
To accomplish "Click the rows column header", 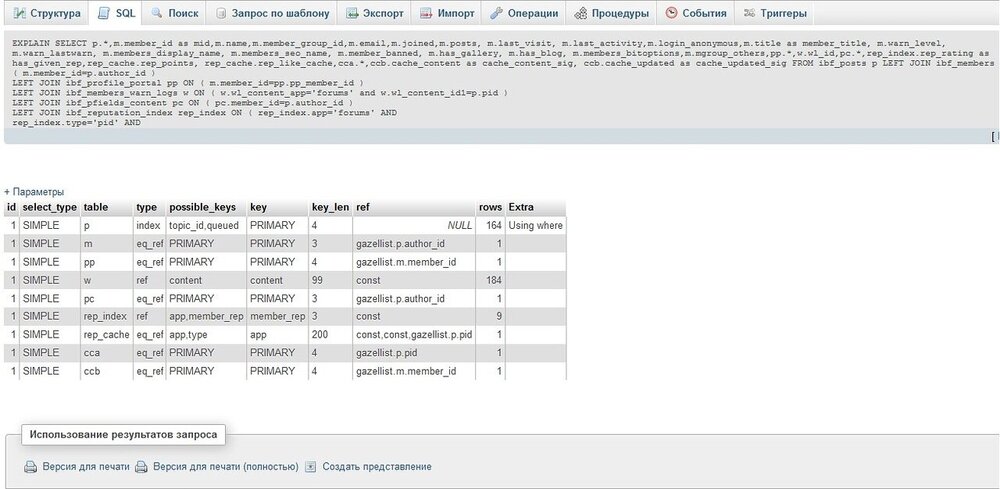I will coord(490,207).
